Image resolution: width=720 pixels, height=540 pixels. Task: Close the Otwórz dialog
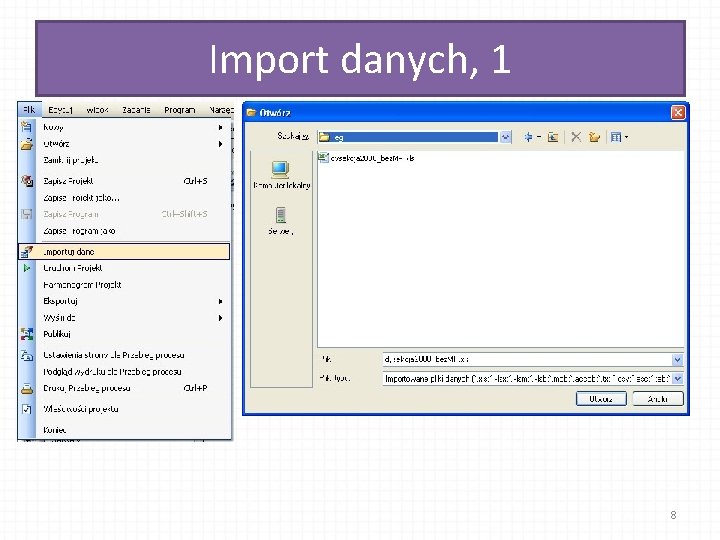click(x=678, y=112)
